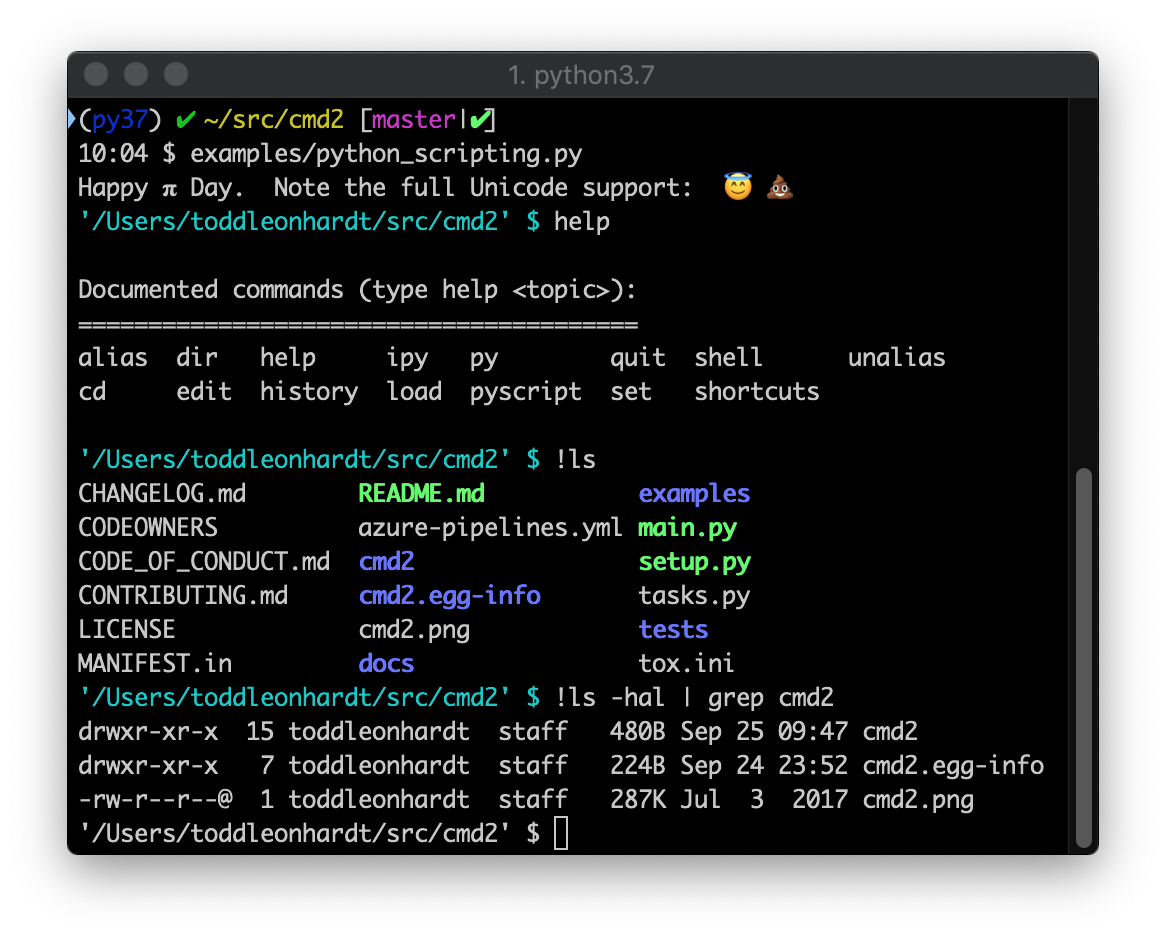Click README.md in the file listing
The height and width of the screenshot is (938, 1166).
click(421, 493)
